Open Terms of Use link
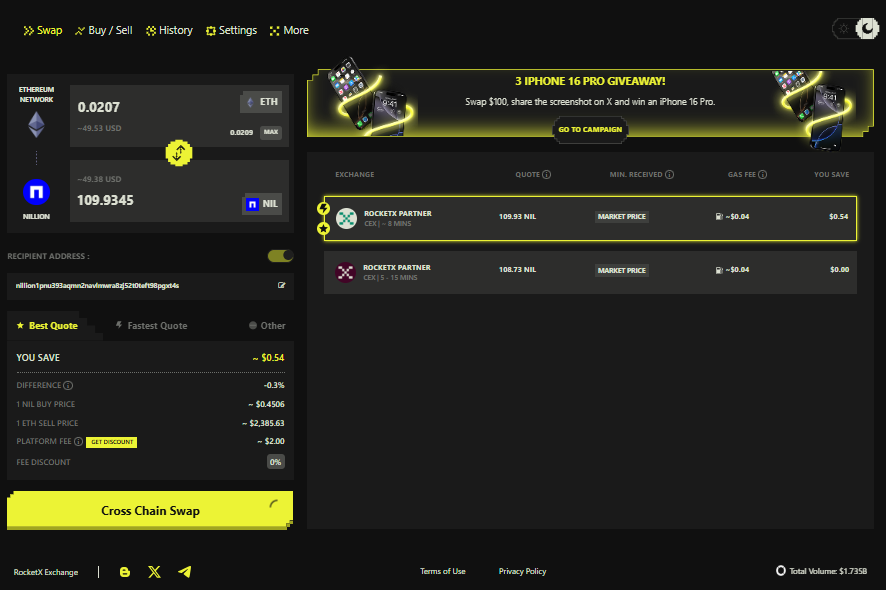The image size is (886, 590). point(442,571)
